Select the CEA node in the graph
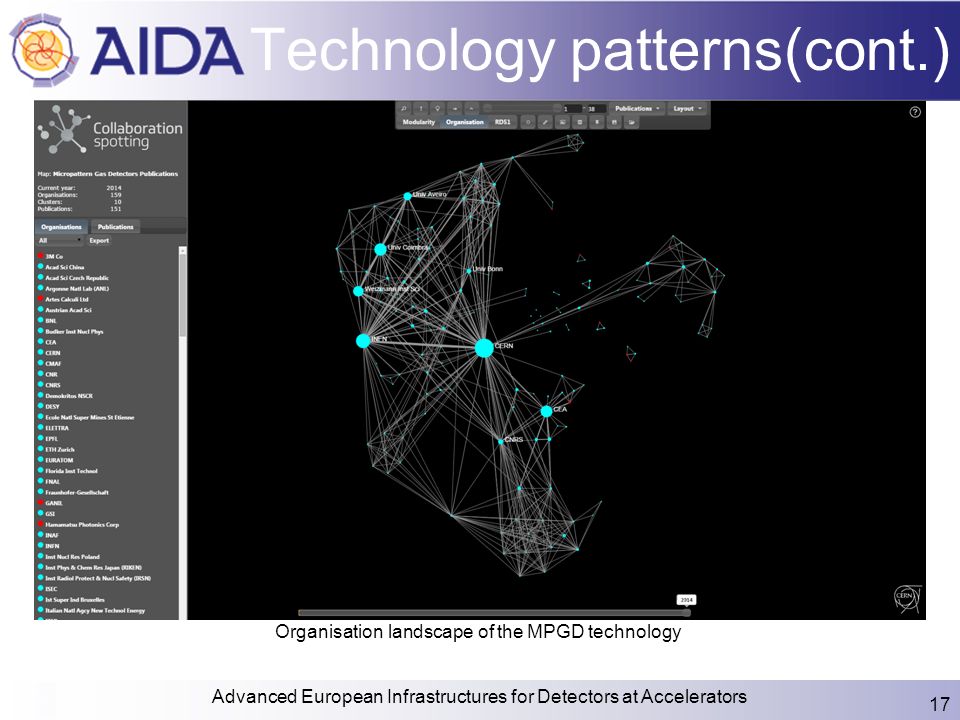The width and height of the screenshot is (960, 720). 546,411
